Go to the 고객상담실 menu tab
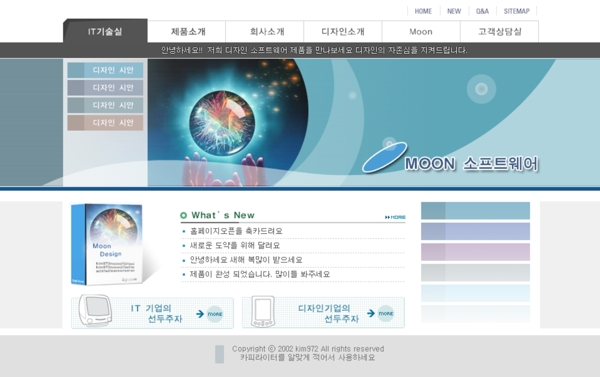Screen dimensions: 600x377 click(x=499, y=31)
